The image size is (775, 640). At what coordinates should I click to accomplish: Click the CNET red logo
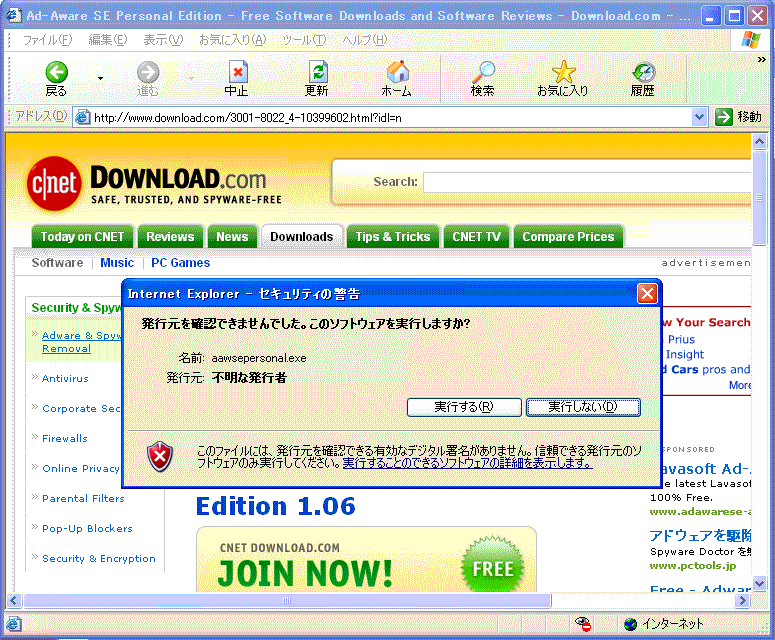[x=54, y=183]
